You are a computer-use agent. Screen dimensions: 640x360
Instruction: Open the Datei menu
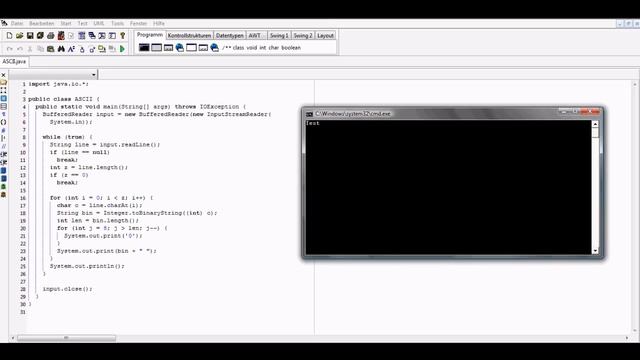[x=17, y=24]
